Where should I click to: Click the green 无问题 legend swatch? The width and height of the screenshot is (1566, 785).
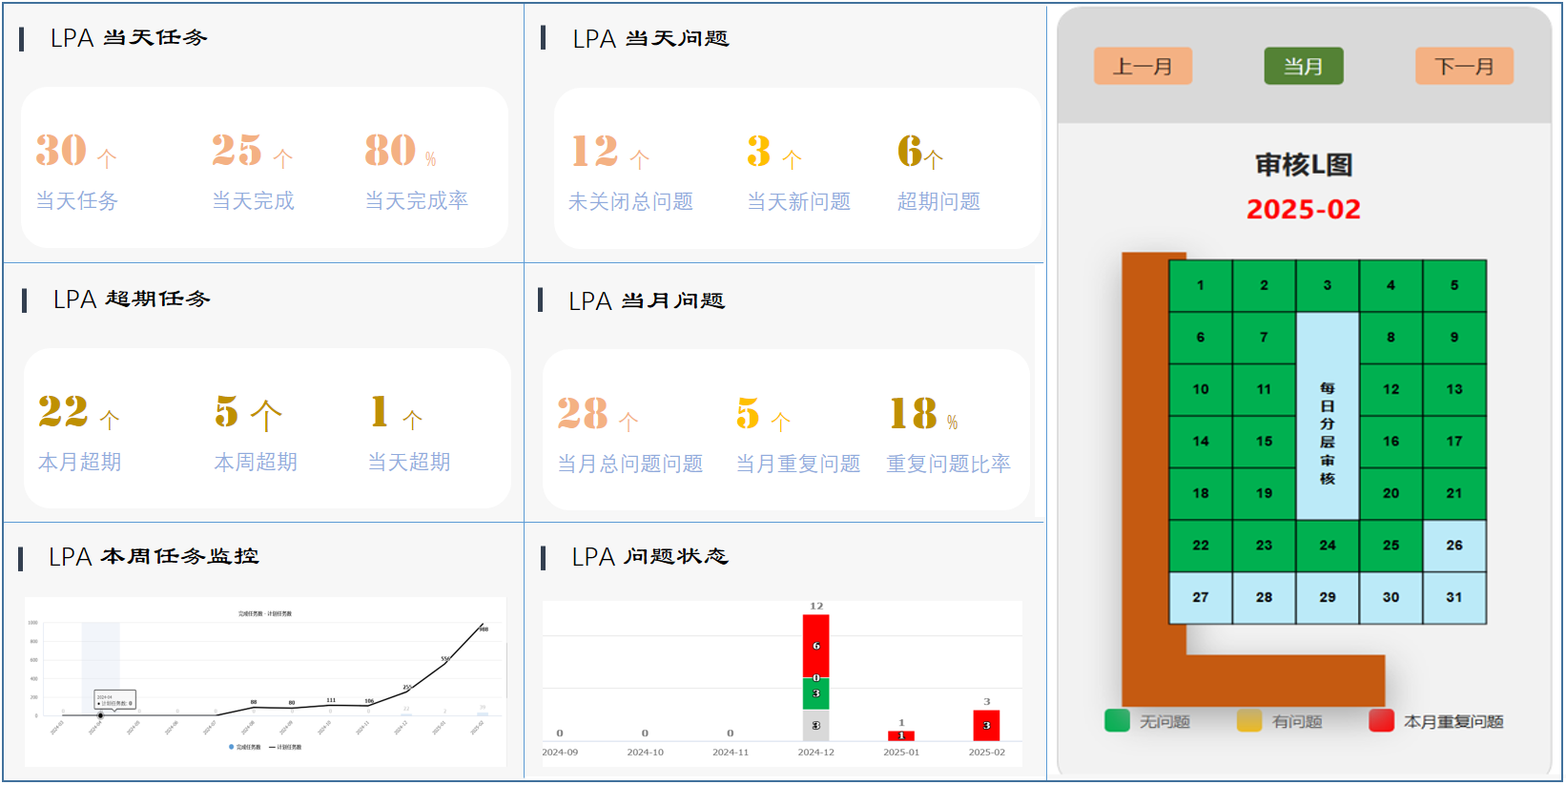(1117, 721)
